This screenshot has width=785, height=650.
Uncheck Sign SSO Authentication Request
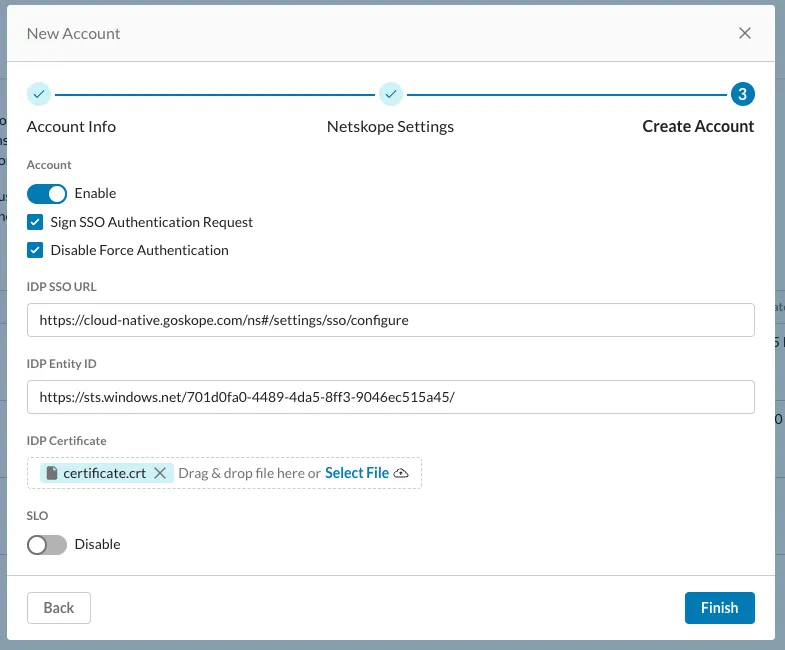click(x=35, y=222)
